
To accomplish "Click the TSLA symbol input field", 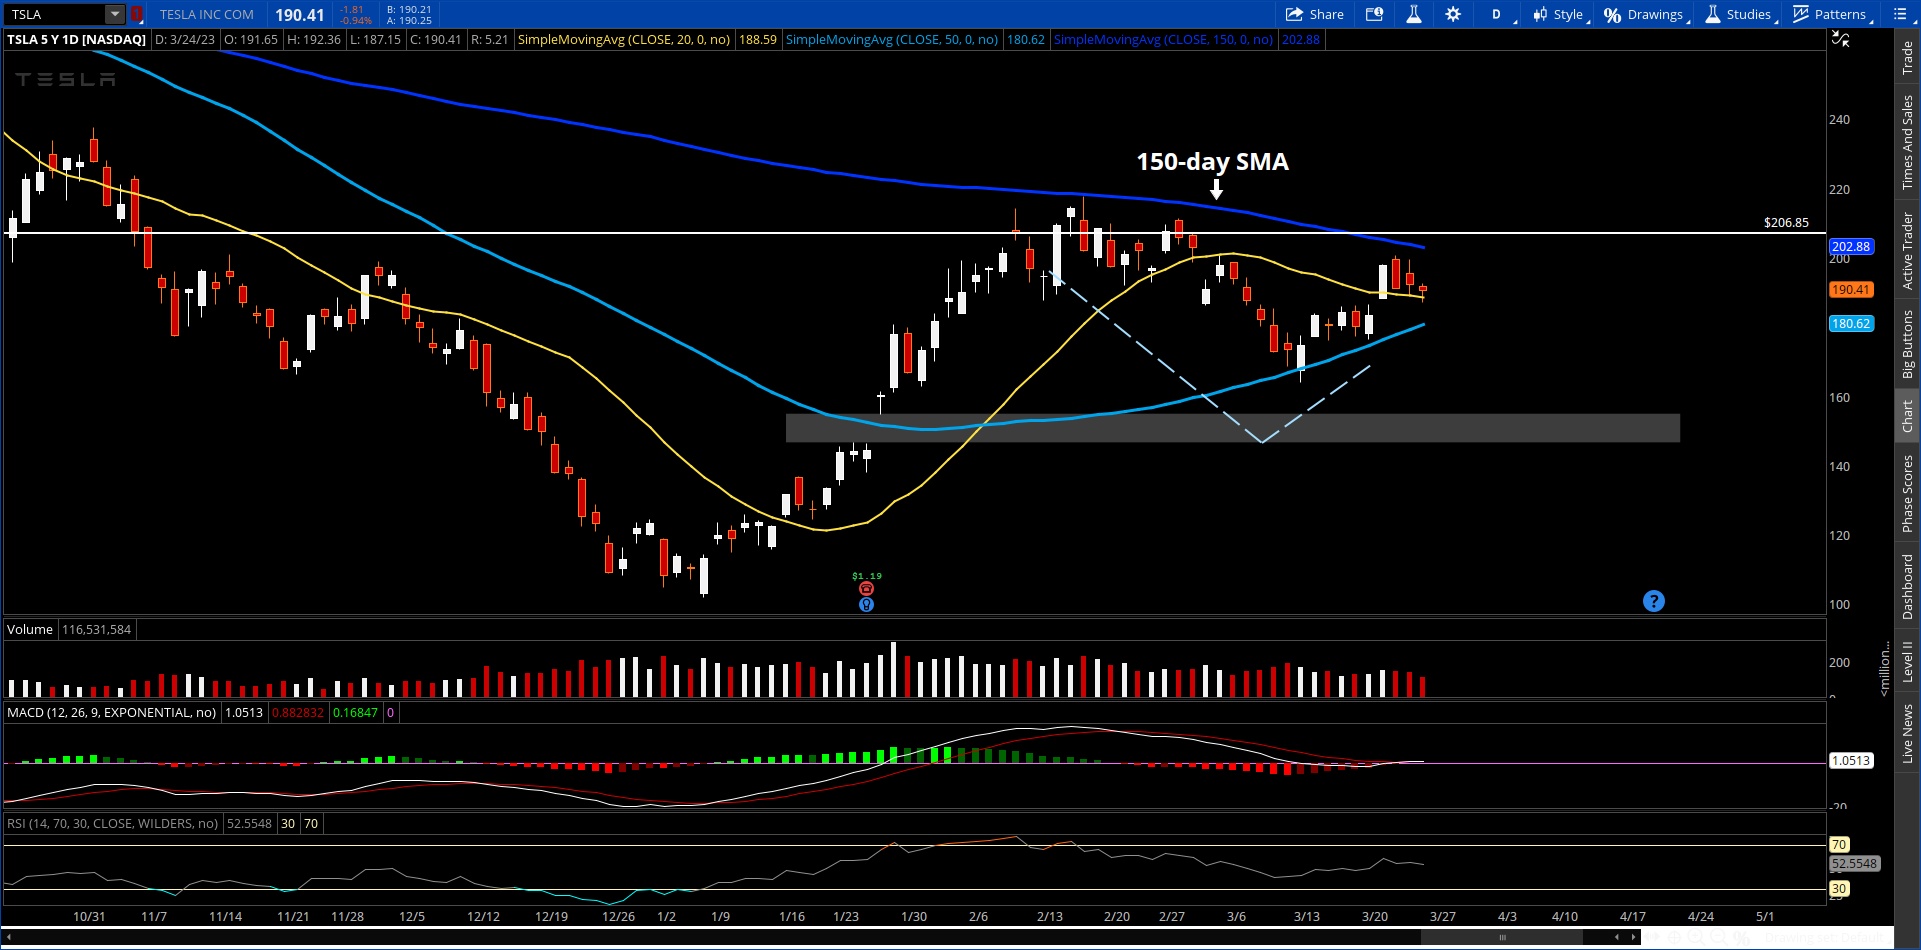I will pyautogui.click(x=54, y=14).
